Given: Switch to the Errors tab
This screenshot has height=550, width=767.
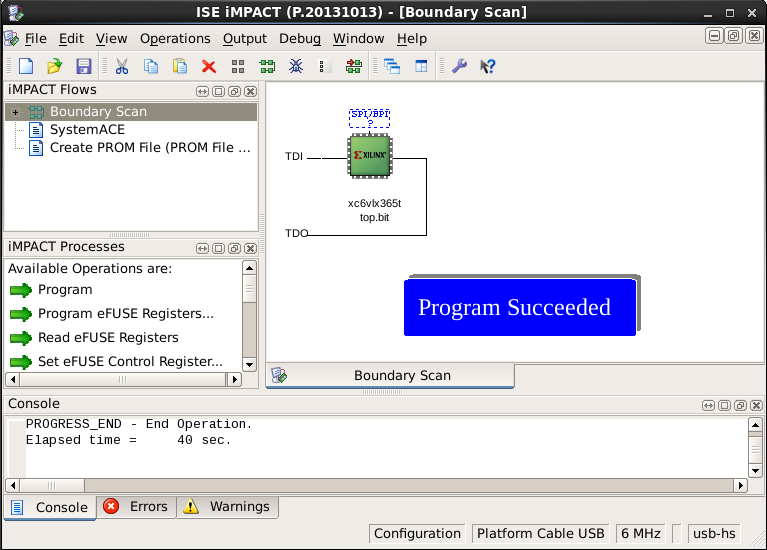Looking at the screenshot, I should tap(136, 507).
